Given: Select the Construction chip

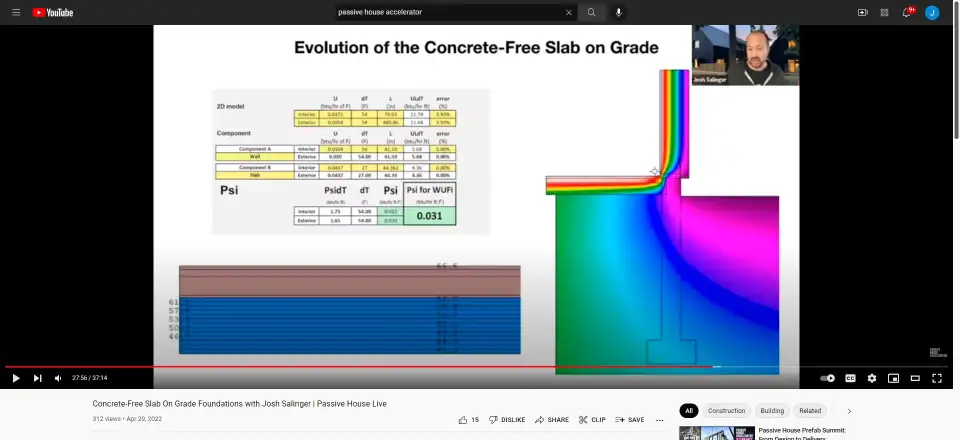Looking at the screenshot, I should (726, 411).
